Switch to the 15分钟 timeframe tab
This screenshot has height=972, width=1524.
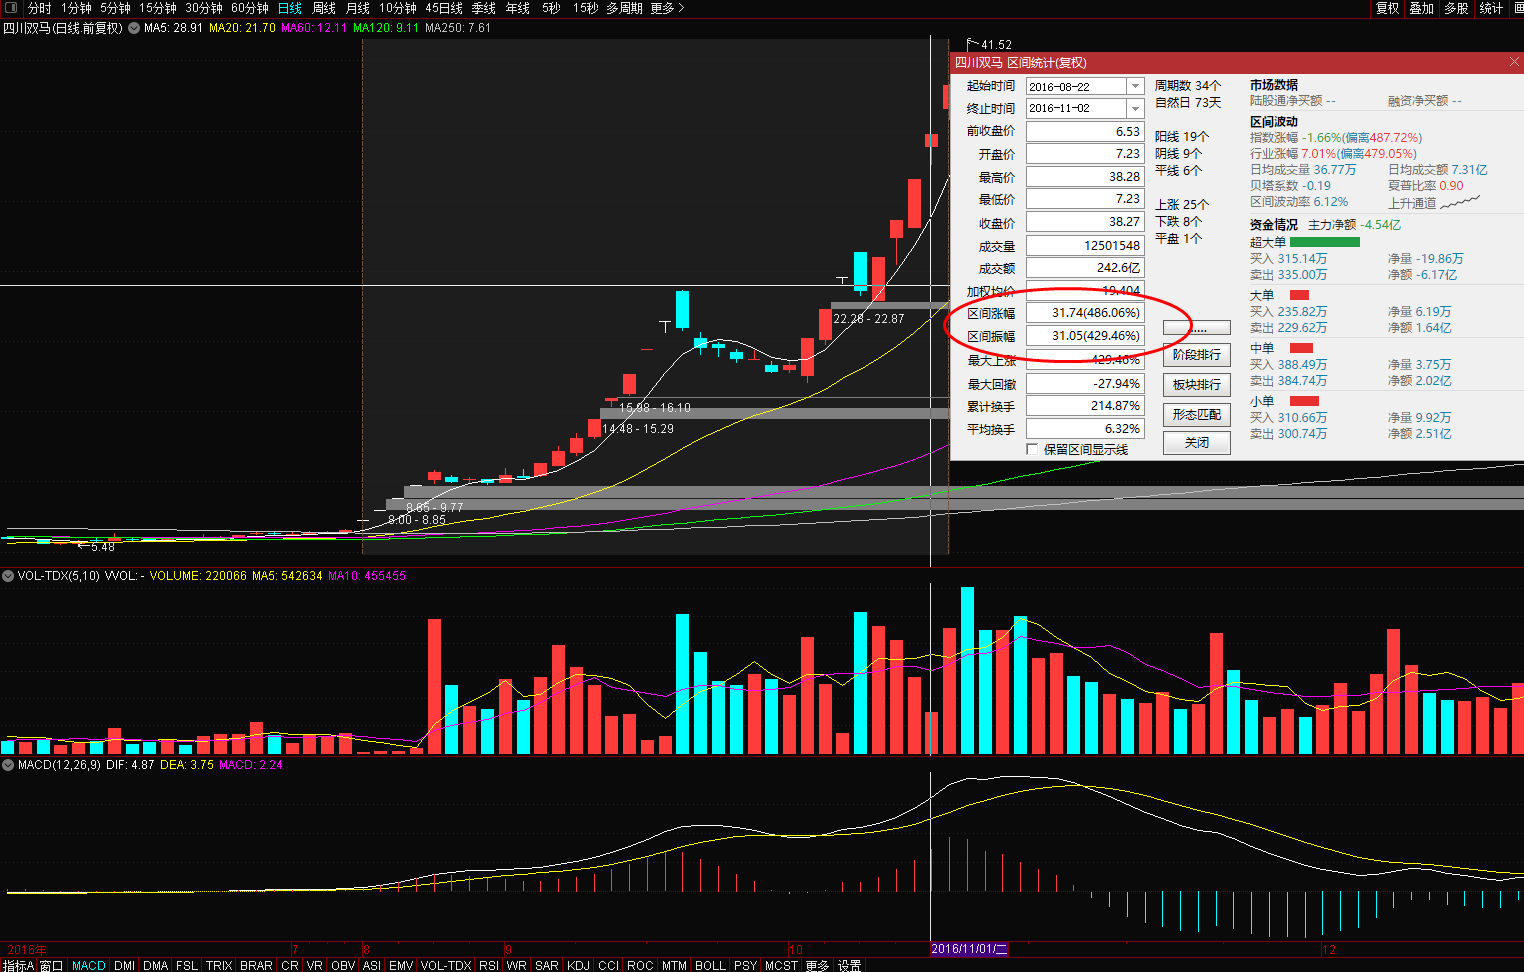click(158, 8)
